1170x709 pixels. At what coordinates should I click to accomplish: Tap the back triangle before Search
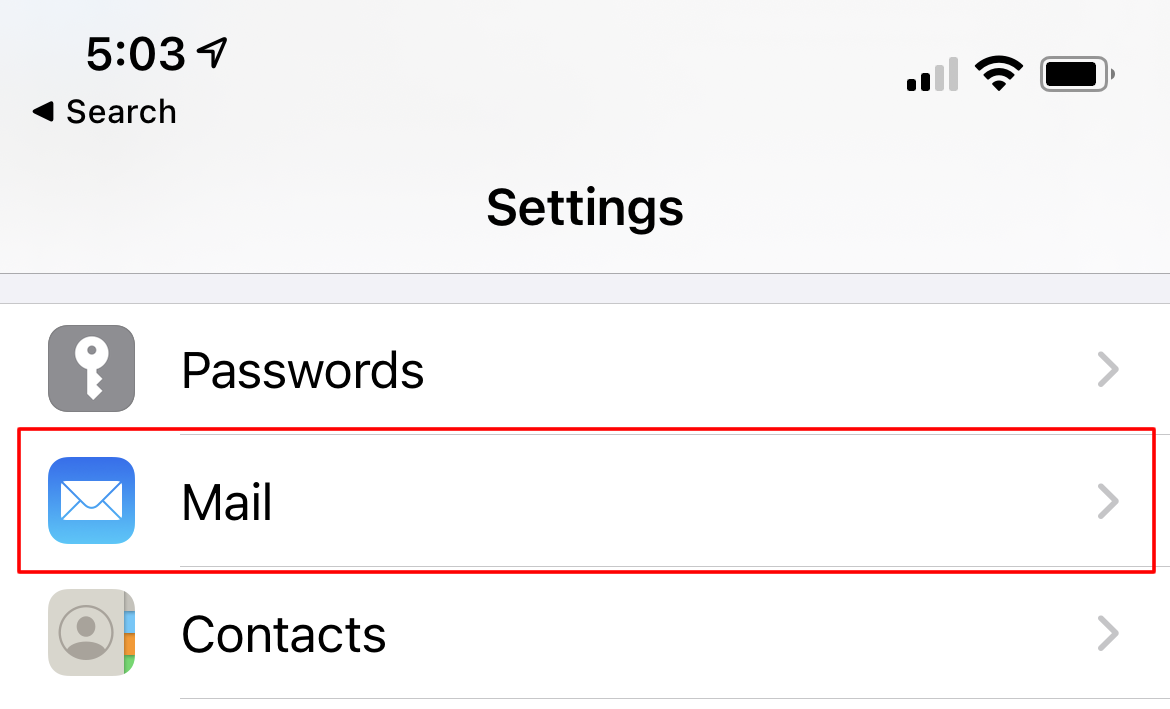(43, 111)
